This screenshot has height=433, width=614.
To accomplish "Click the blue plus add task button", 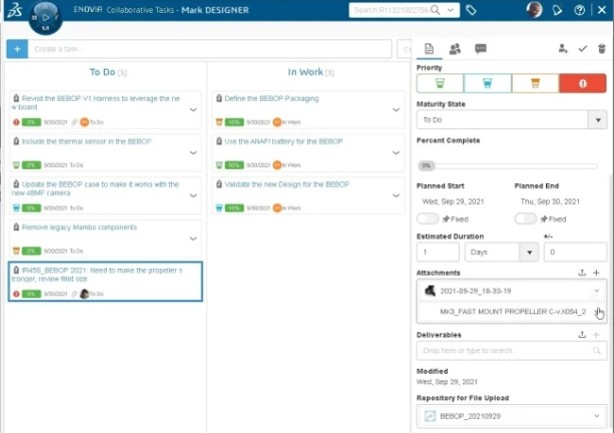I will click(x=17, y=49).
